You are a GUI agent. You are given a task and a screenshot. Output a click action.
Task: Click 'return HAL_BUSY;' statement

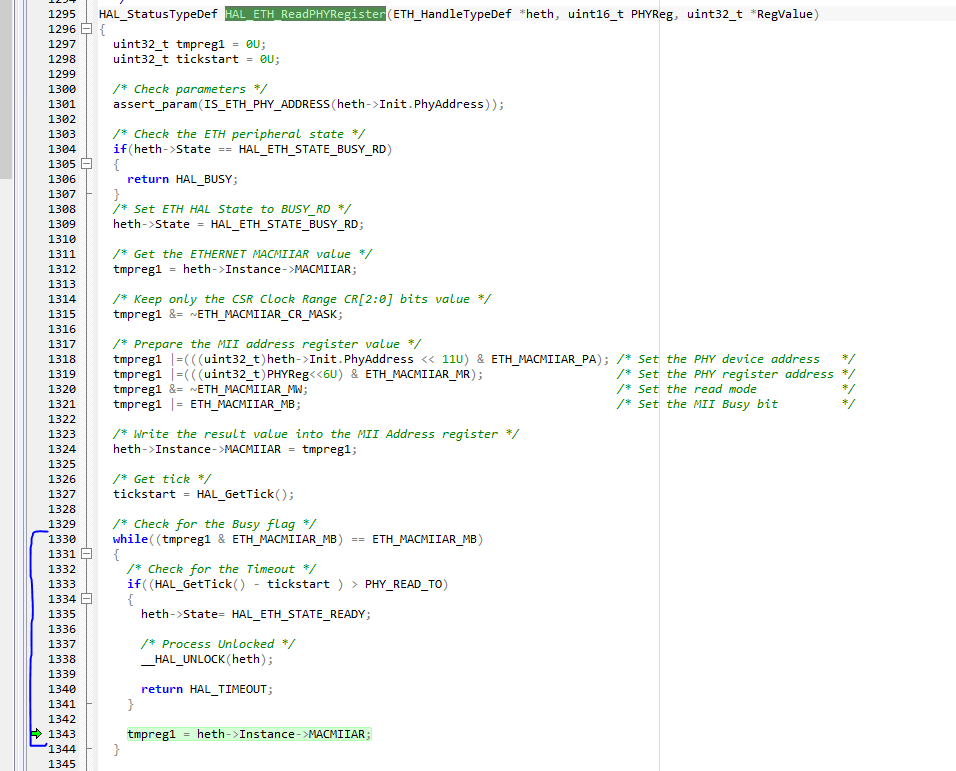pos(182,179)
